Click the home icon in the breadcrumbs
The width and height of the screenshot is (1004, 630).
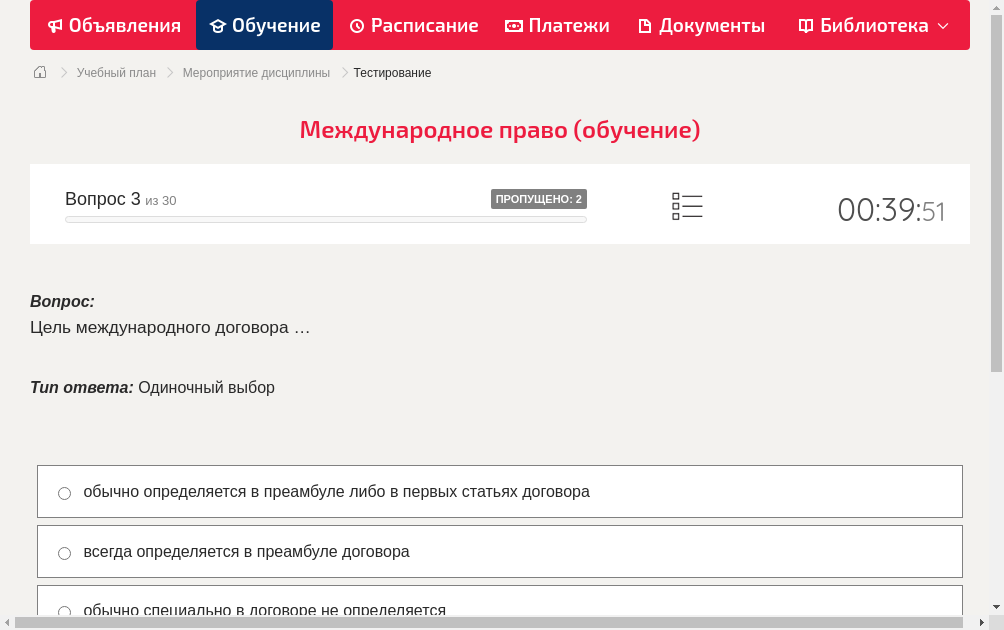(x=39, y=72)
